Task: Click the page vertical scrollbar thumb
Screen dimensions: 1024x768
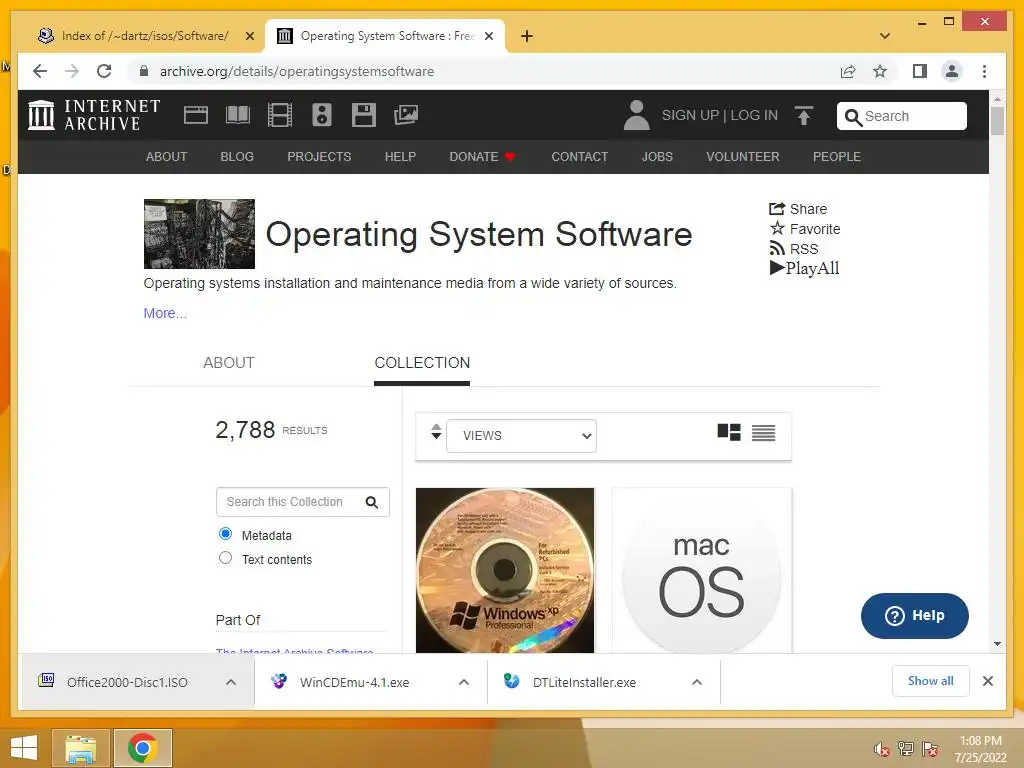Action: [x=997, y=121]
